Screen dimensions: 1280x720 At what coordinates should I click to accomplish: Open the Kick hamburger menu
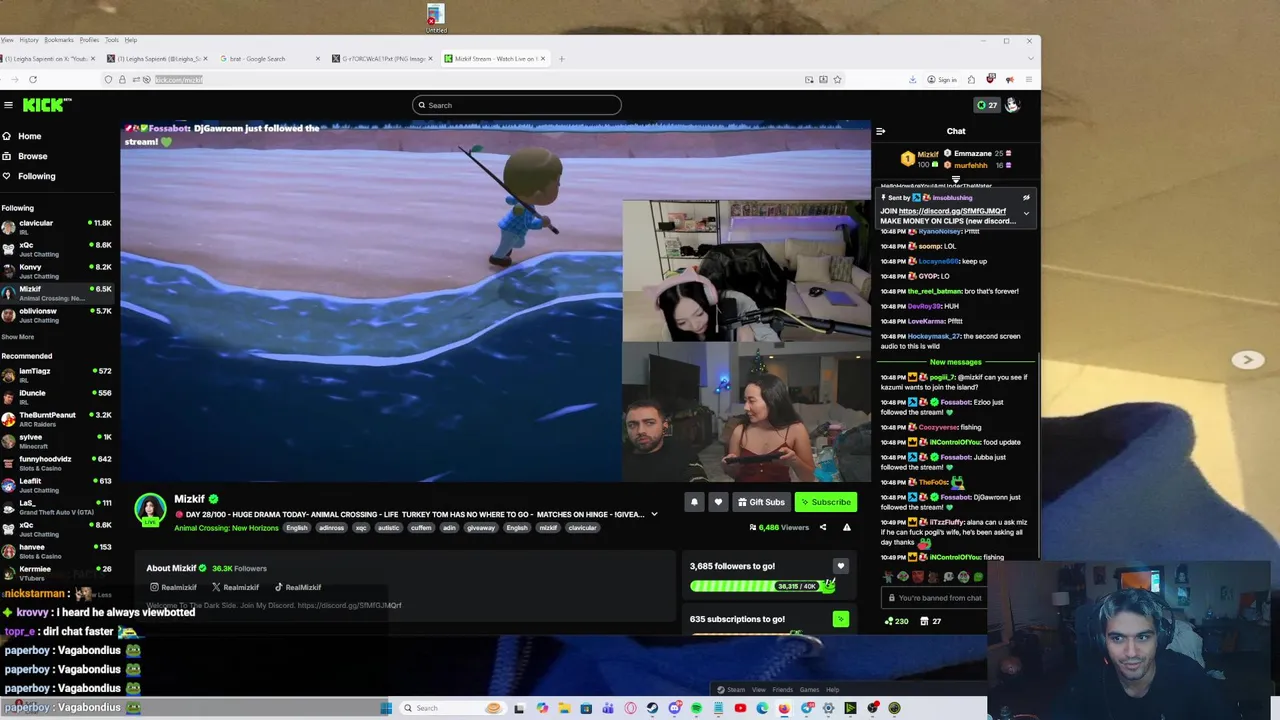point(8,105)
